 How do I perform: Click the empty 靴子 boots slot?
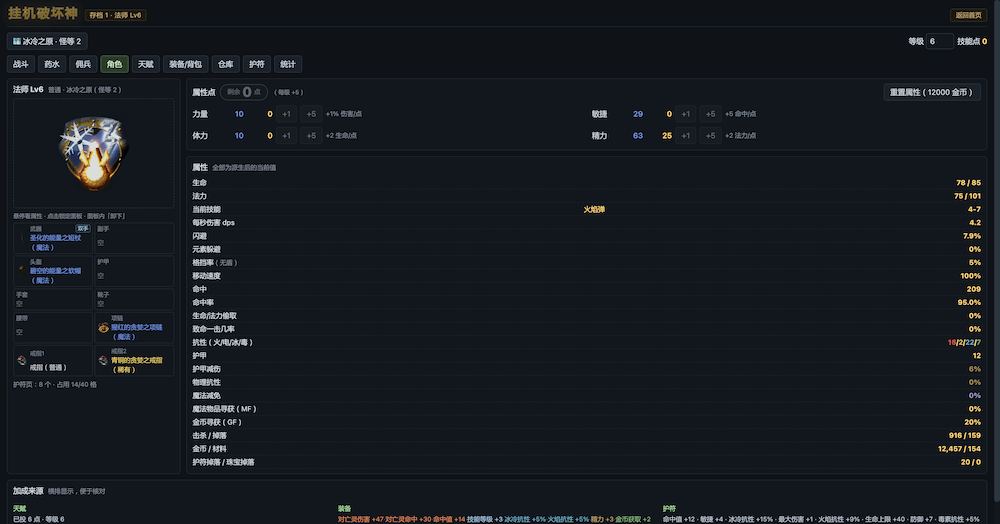(x=135, y=300)
